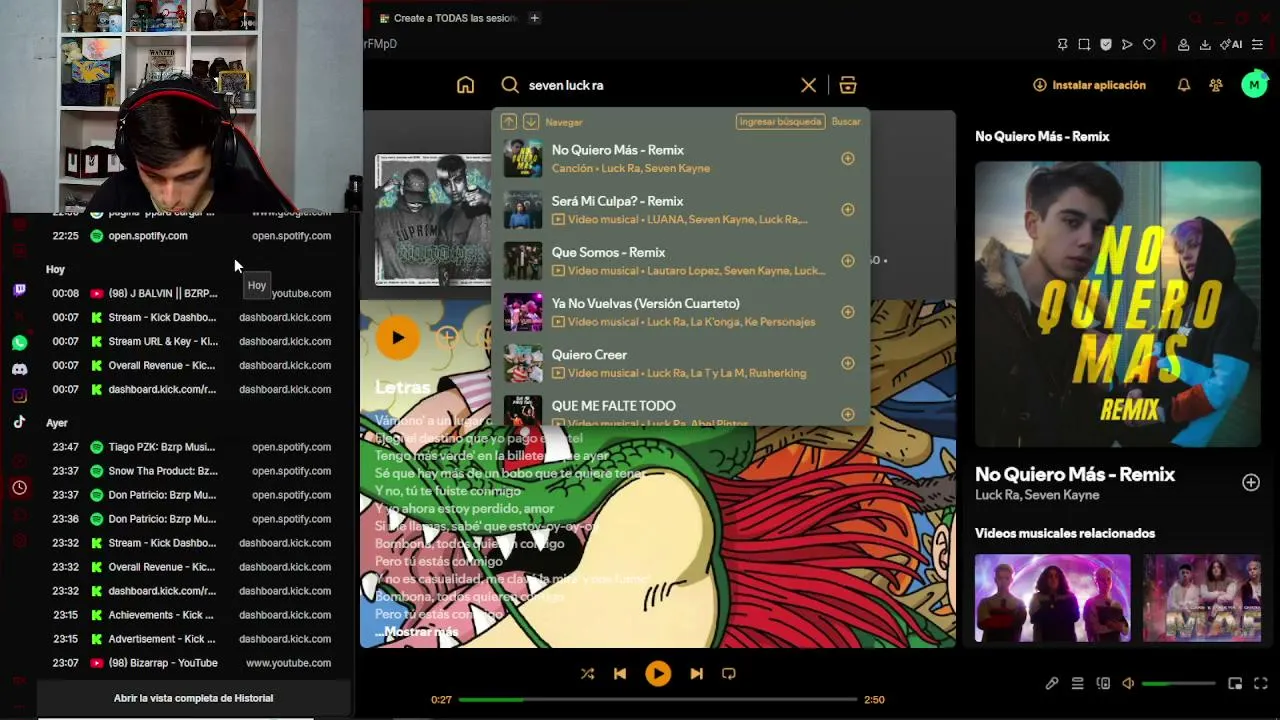
Task: Open TikTok in browser sidebar
Action: tap(19, 421)
